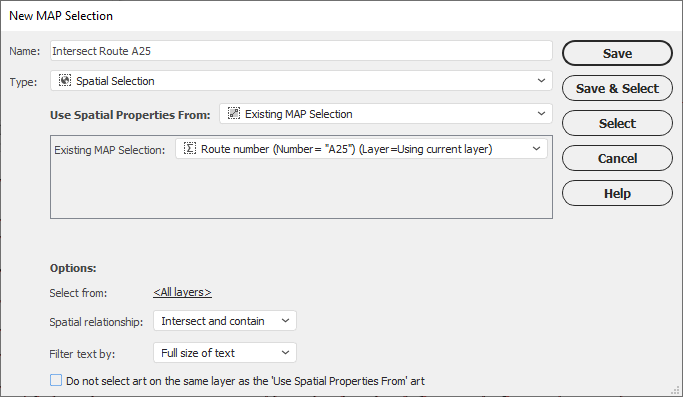The image size is (683, 397).
Task: Cancel the New MAP Selection dialog
Action: 617,158
